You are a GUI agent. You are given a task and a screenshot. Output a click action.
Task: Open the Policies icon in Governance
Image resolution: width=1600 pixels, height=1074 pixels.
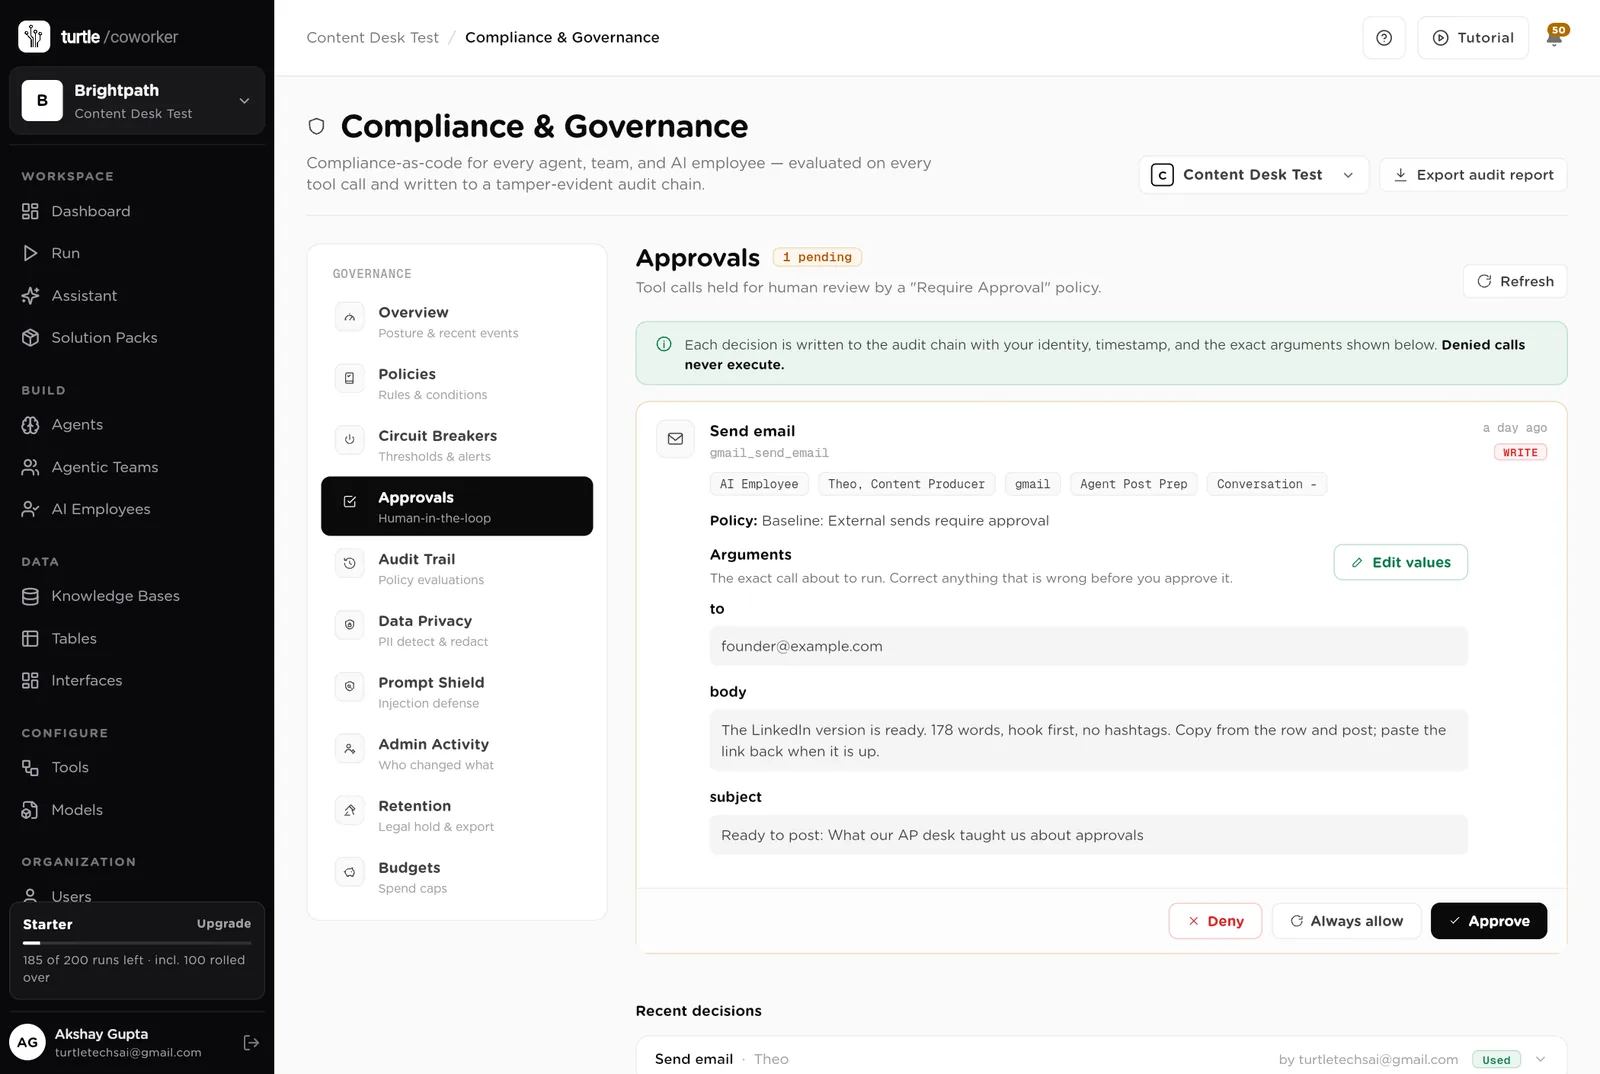[349, 378]
